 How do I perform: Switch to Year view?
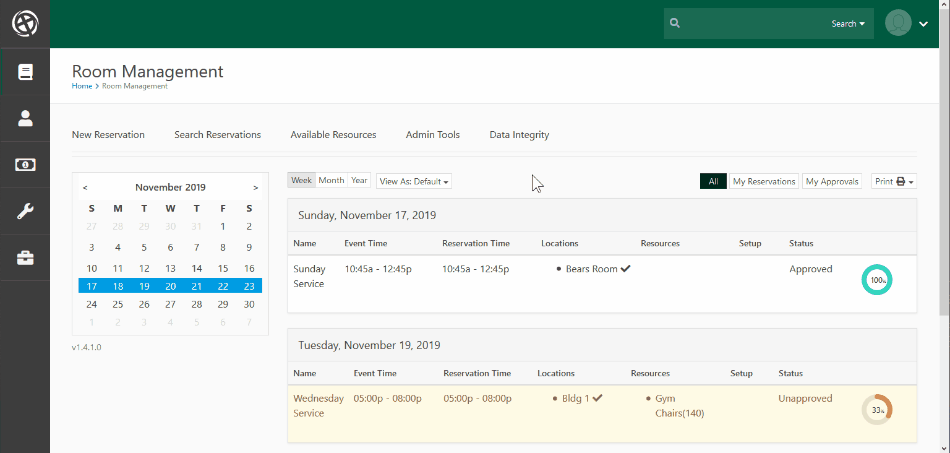point(359,180)
